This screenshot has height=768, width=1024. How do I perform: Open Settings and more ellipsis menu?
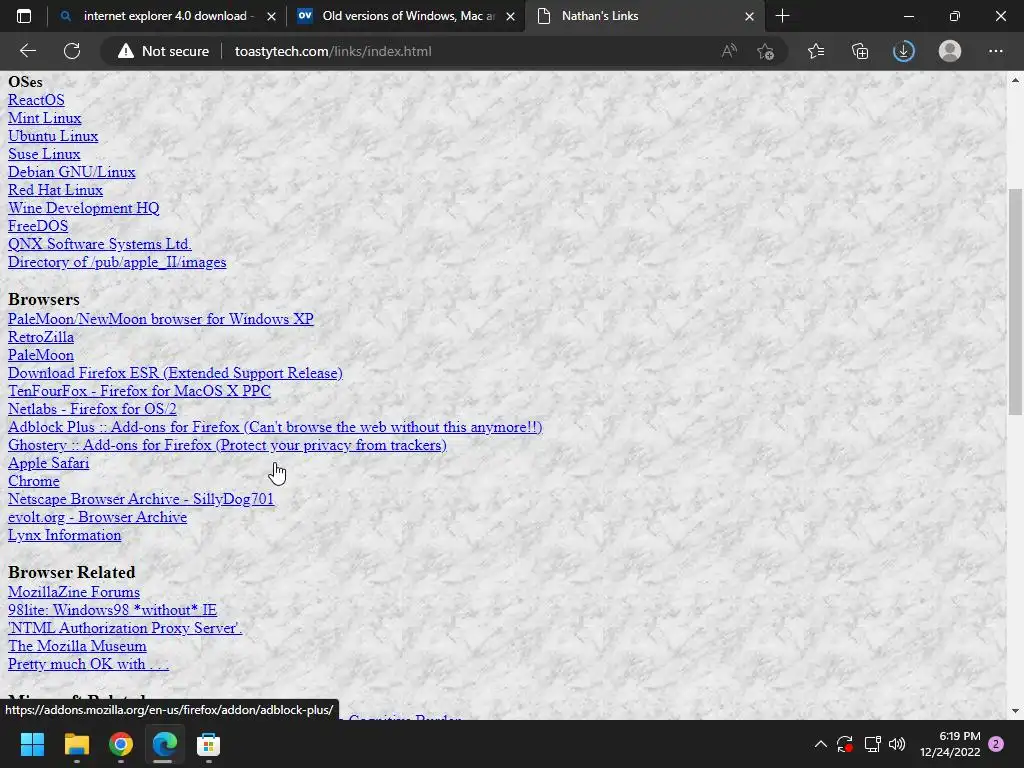coord(995,51)
